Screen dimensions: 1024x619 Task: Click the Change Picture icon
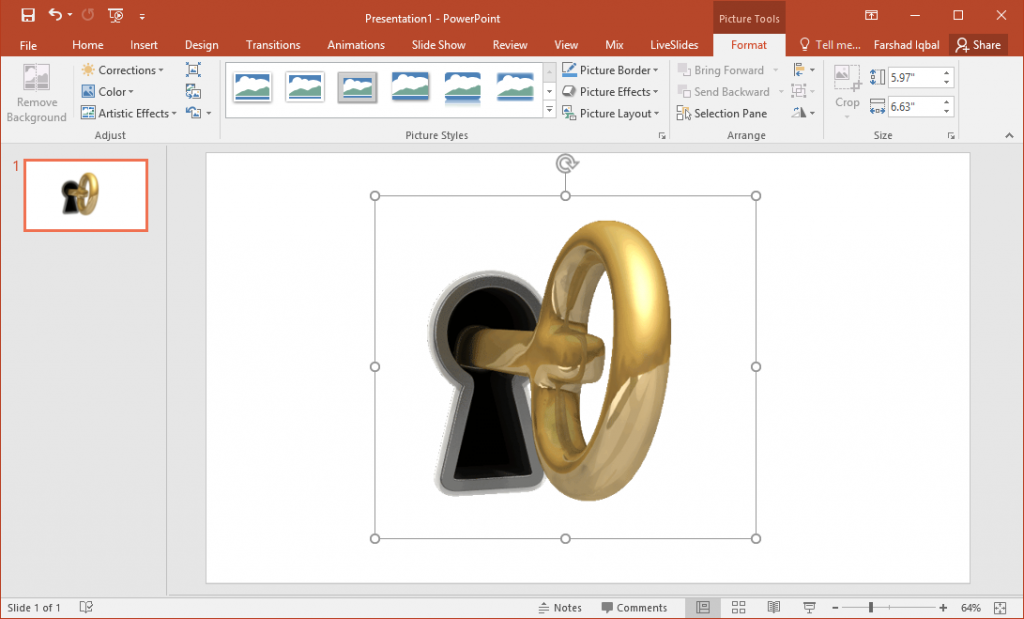coord(192,91)
